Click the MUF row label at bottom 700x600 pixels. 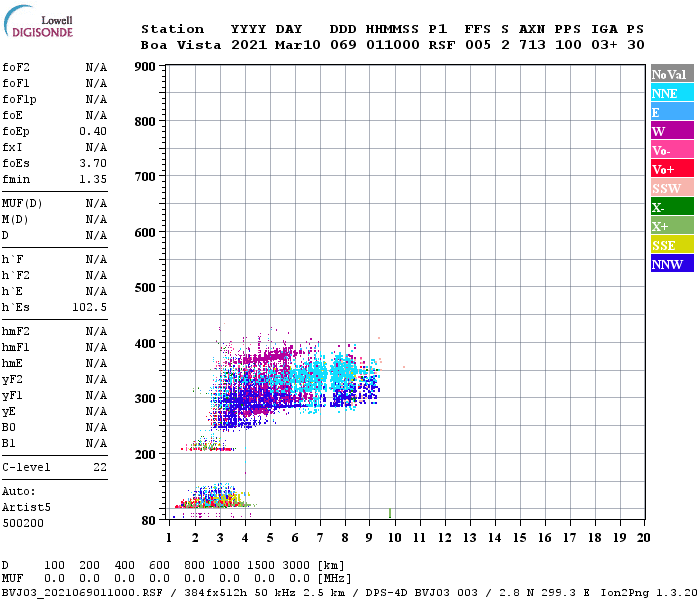coord(12,579)
